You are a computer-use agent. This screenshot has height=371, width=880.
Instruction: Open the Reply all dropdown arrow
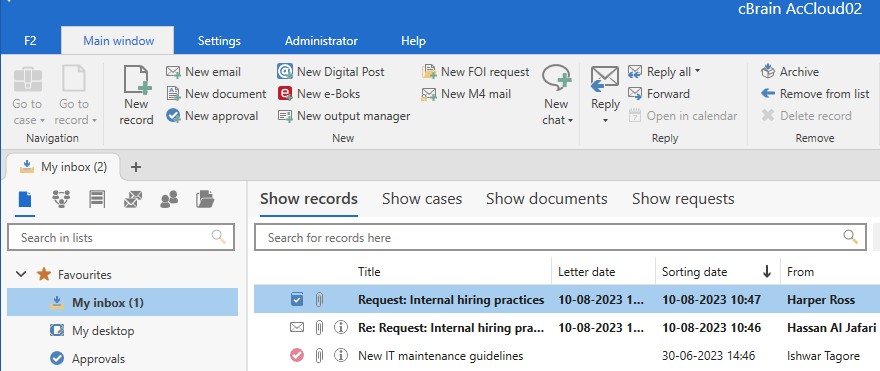[x=698, y=71]
